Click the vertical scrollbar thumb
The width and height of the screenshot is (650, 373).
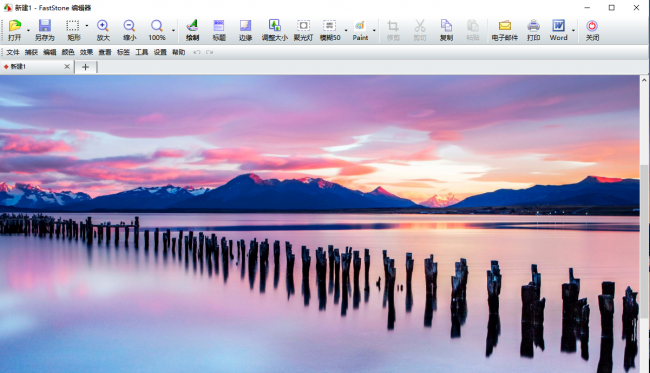[x=644, y=242]
